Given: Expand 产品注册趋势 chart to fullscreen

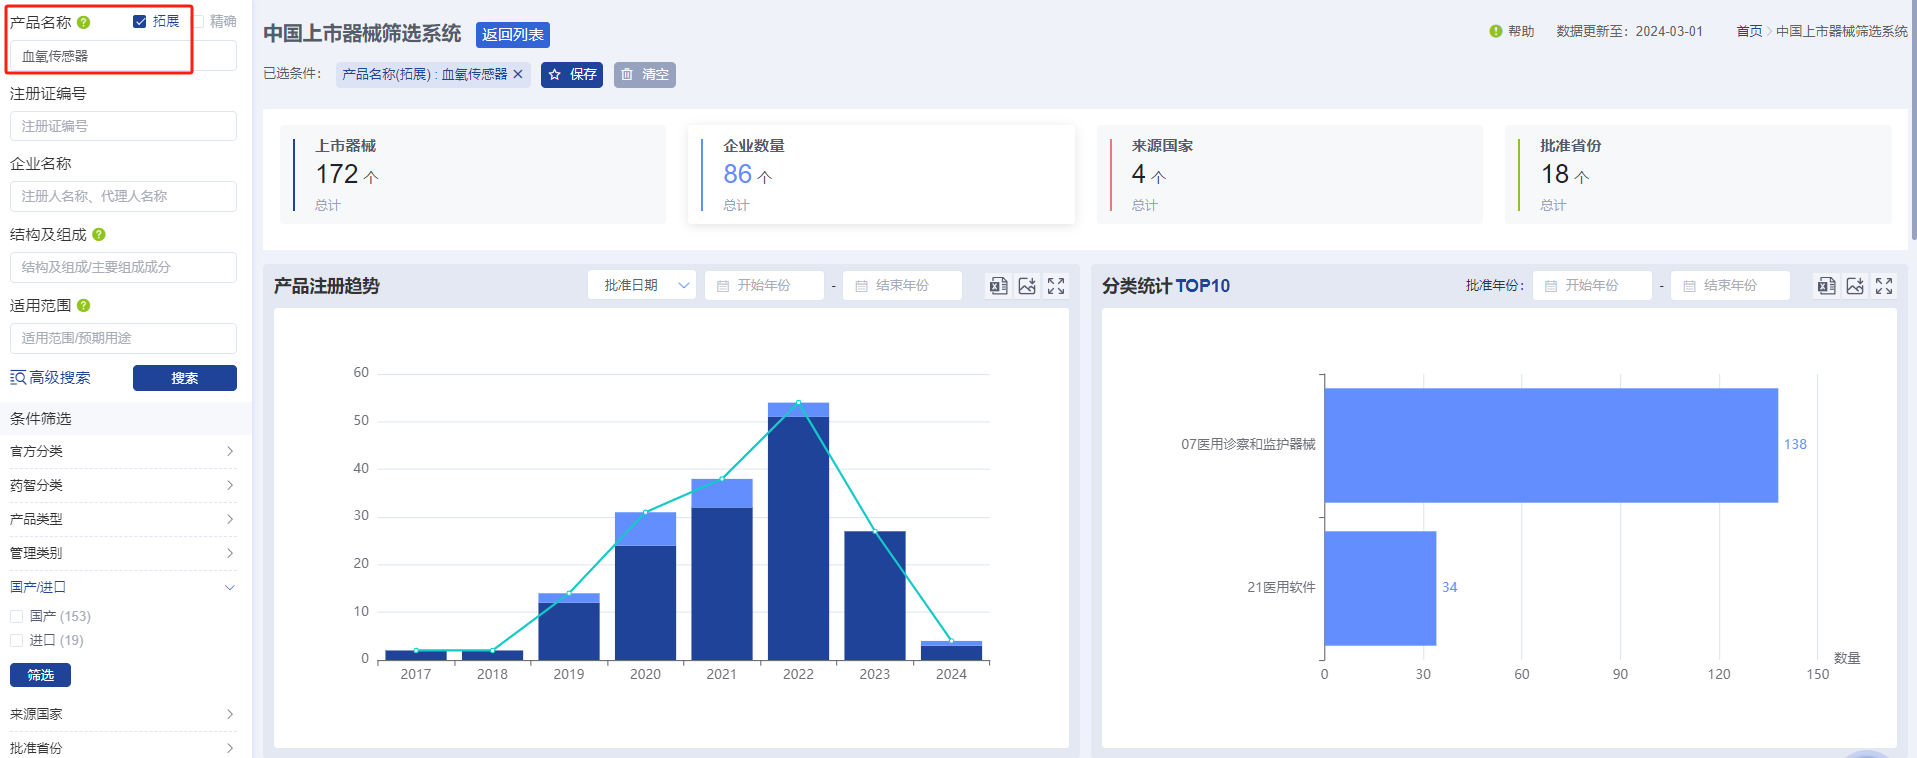Looking at the screenshot, I should click(1056, 286).
